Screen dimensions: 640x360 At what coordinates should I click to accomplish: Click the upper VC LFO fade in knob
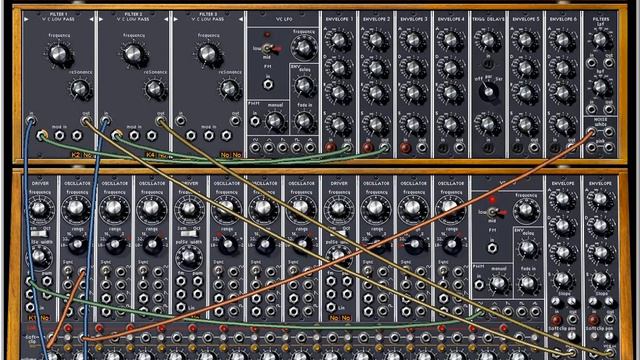(304, 120)
